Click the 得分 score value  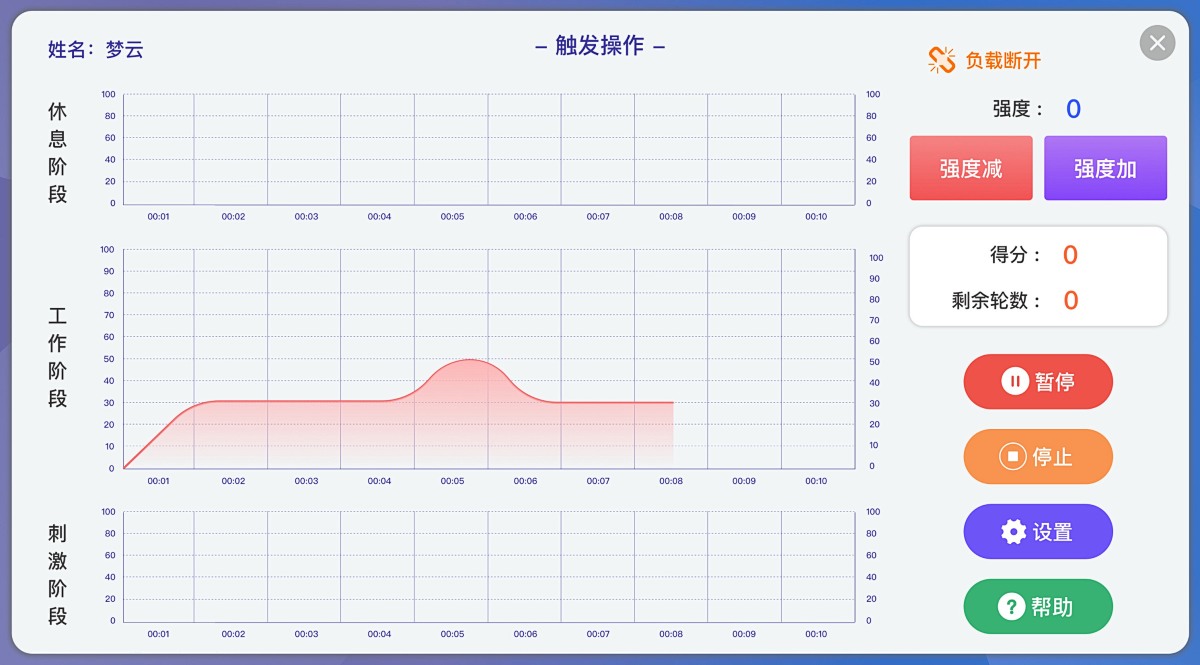click(x=1070, y=255)
